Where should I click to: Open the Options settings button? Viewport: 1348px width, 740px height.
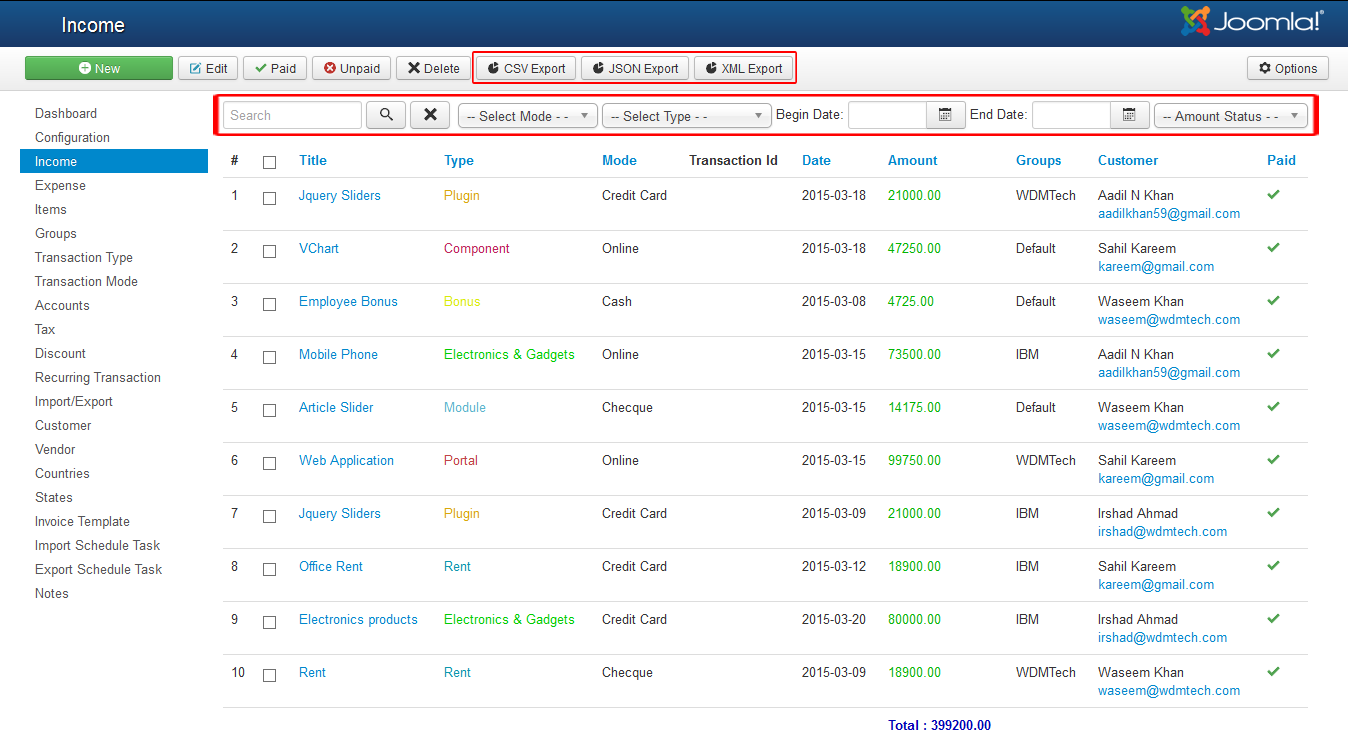(1288, 68)
